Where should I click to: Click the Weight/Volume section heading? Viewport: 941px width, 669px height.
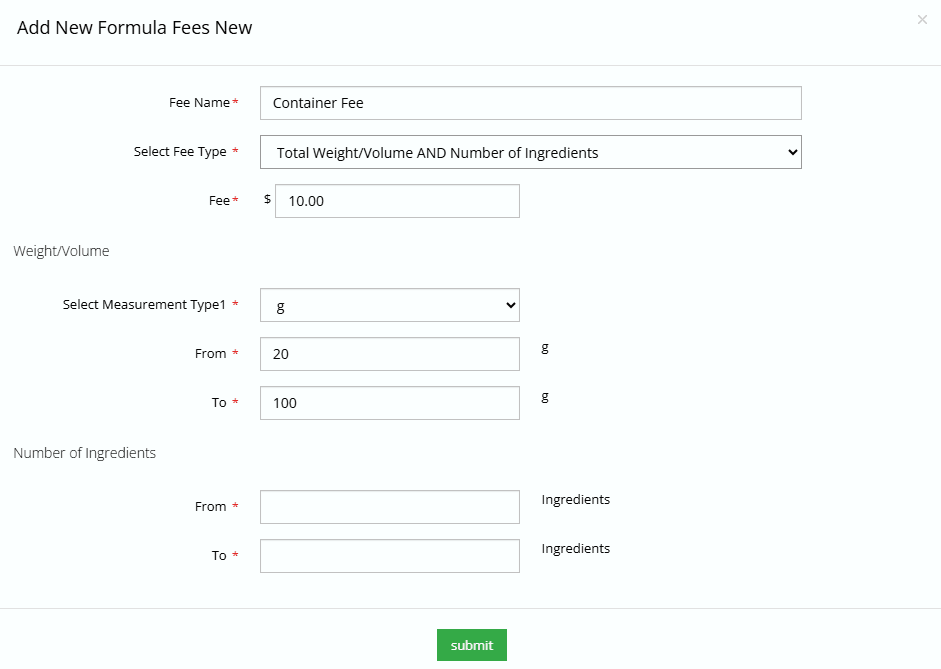[x=61, y=251]
